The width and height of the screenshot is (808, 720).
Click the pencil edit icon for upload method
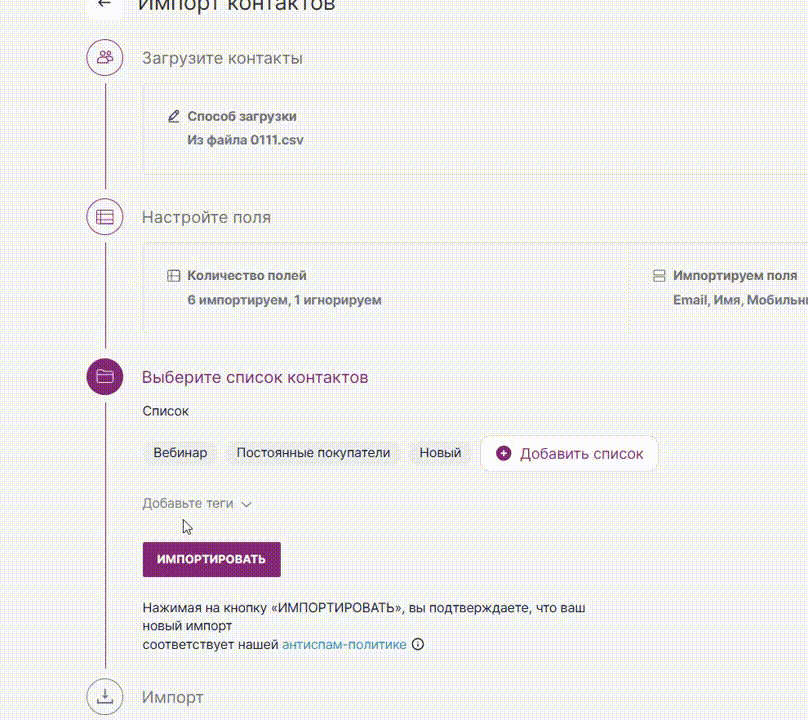point(174,116)
